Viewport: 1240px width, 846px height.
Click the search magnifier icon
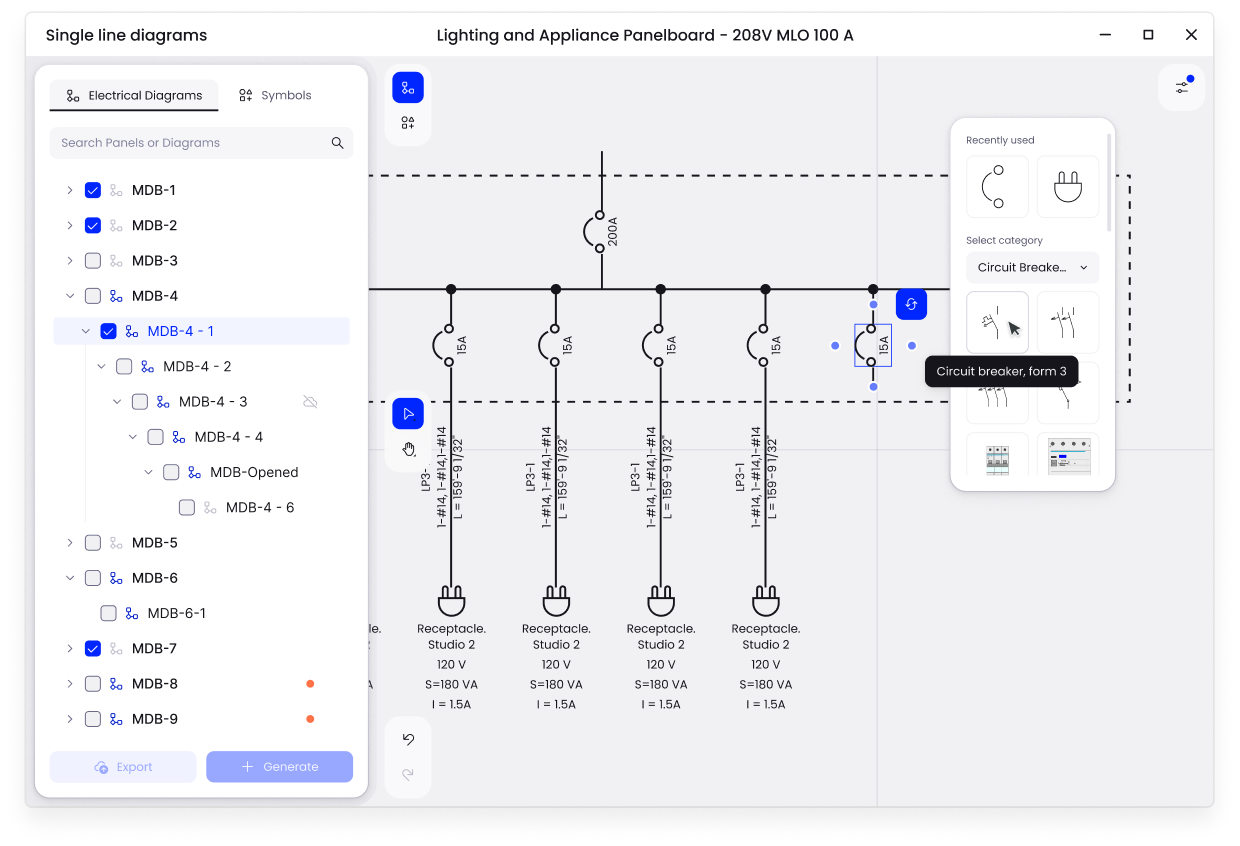tap(337, 143)
